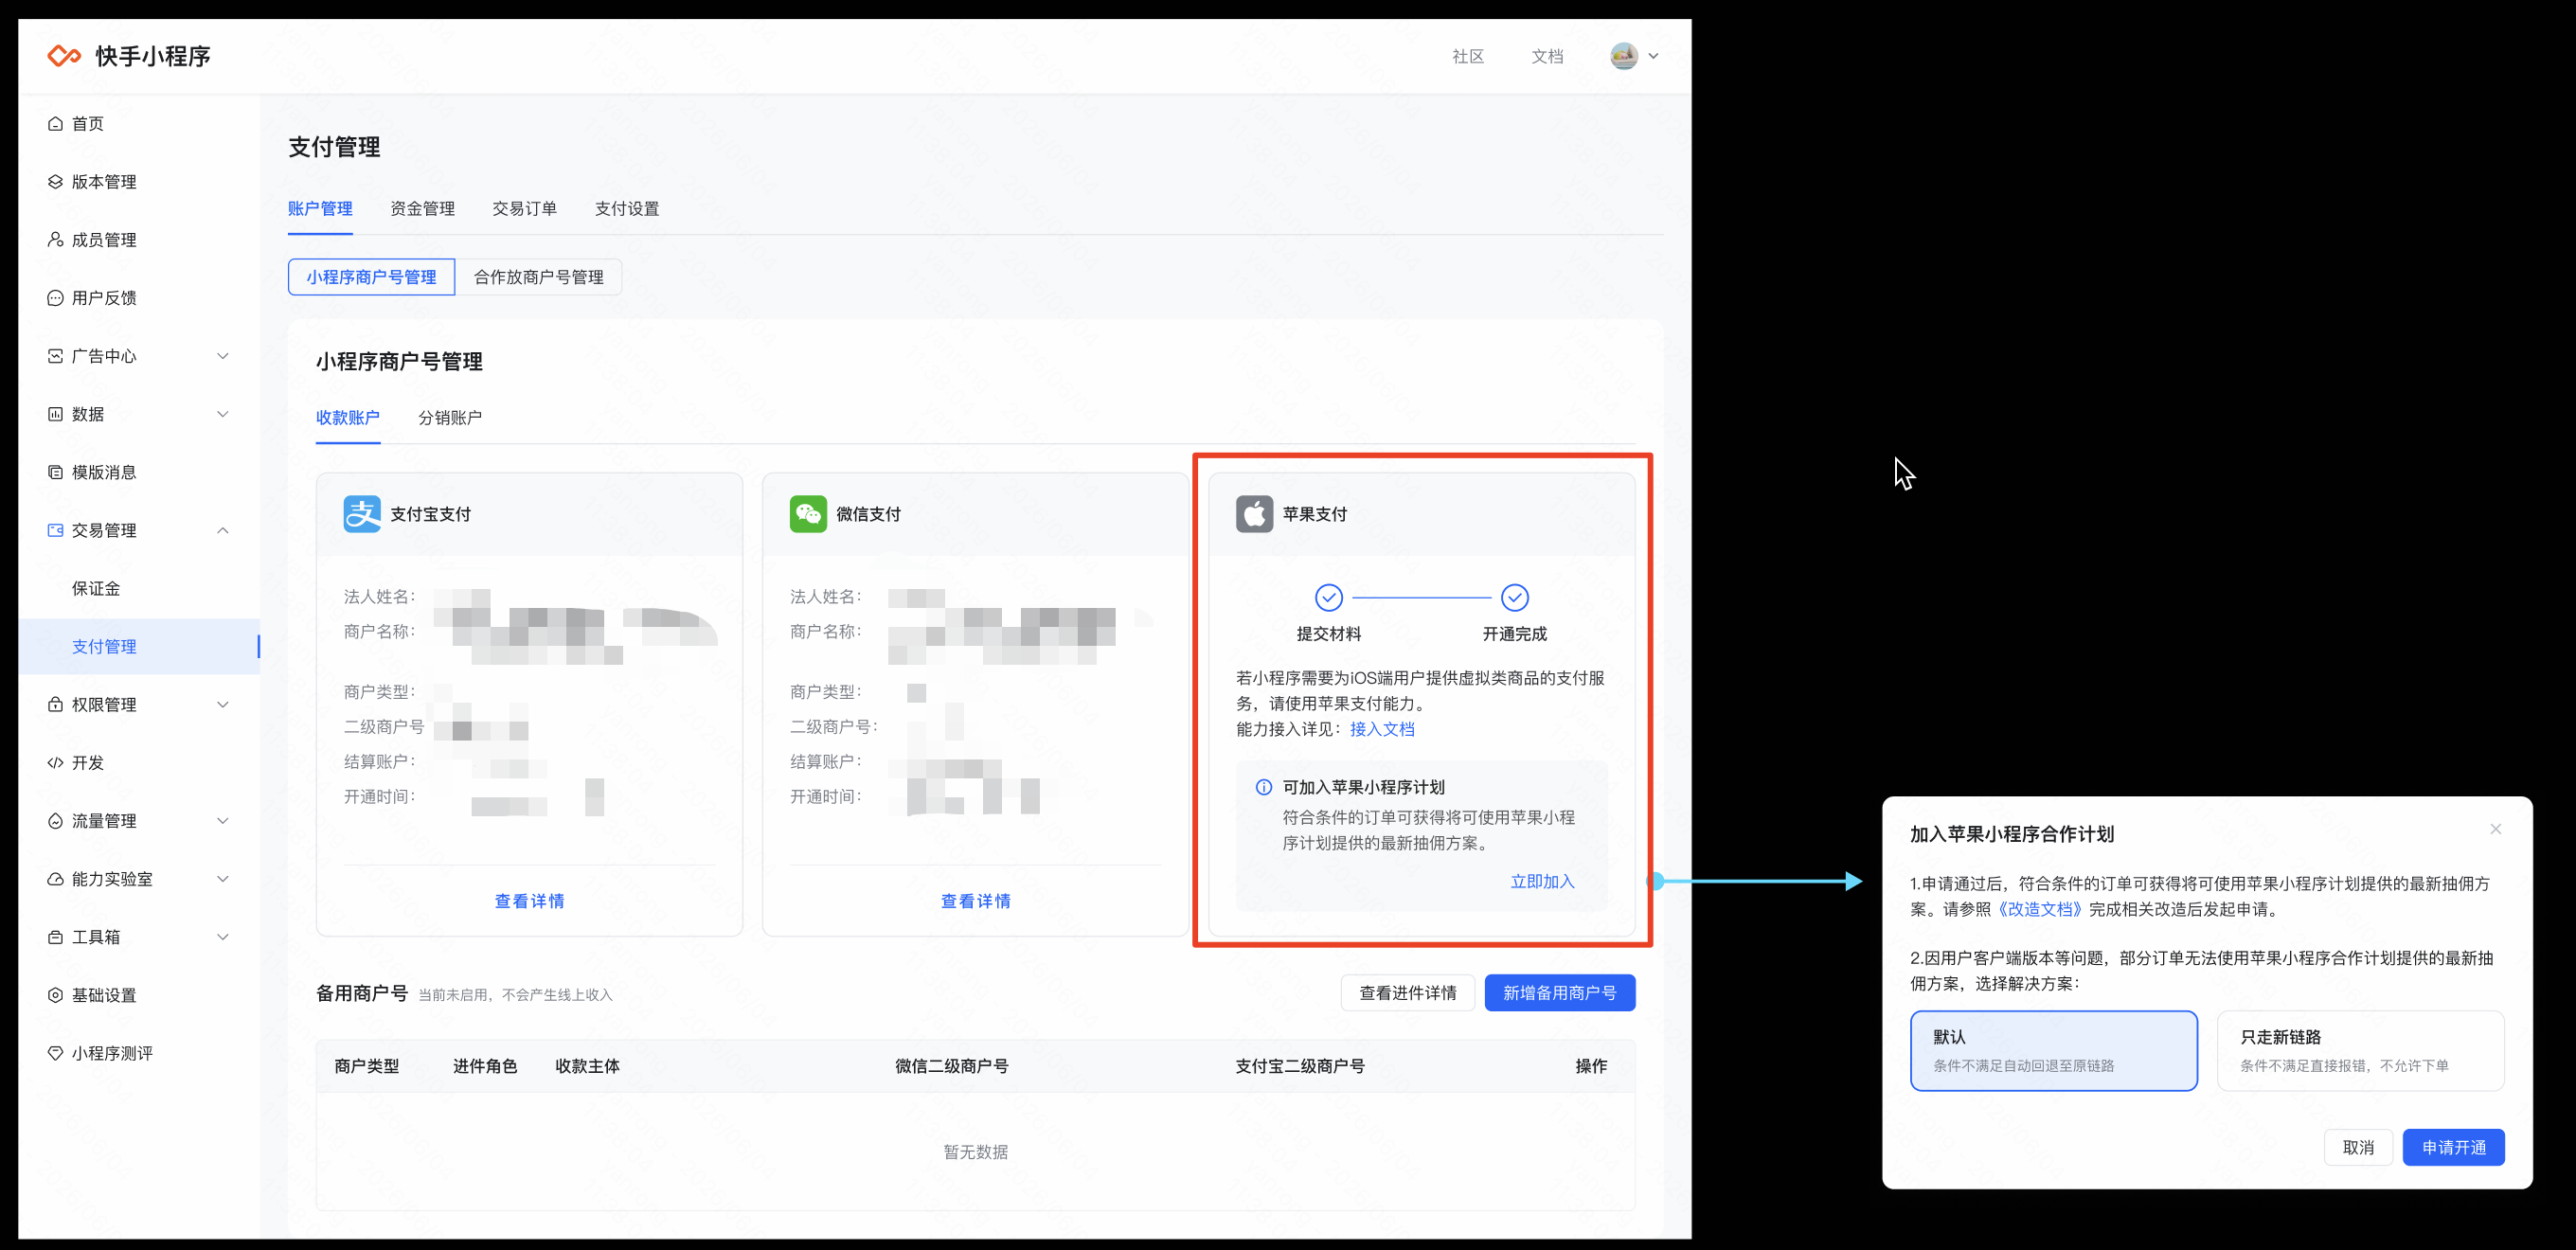
Task: Expand the 工具箱 sidebar menu
Action: point(223,937)
